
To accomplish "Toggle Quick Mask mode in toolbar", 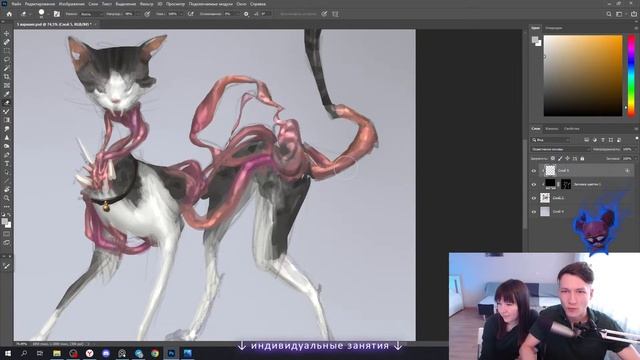I will 7,234.
